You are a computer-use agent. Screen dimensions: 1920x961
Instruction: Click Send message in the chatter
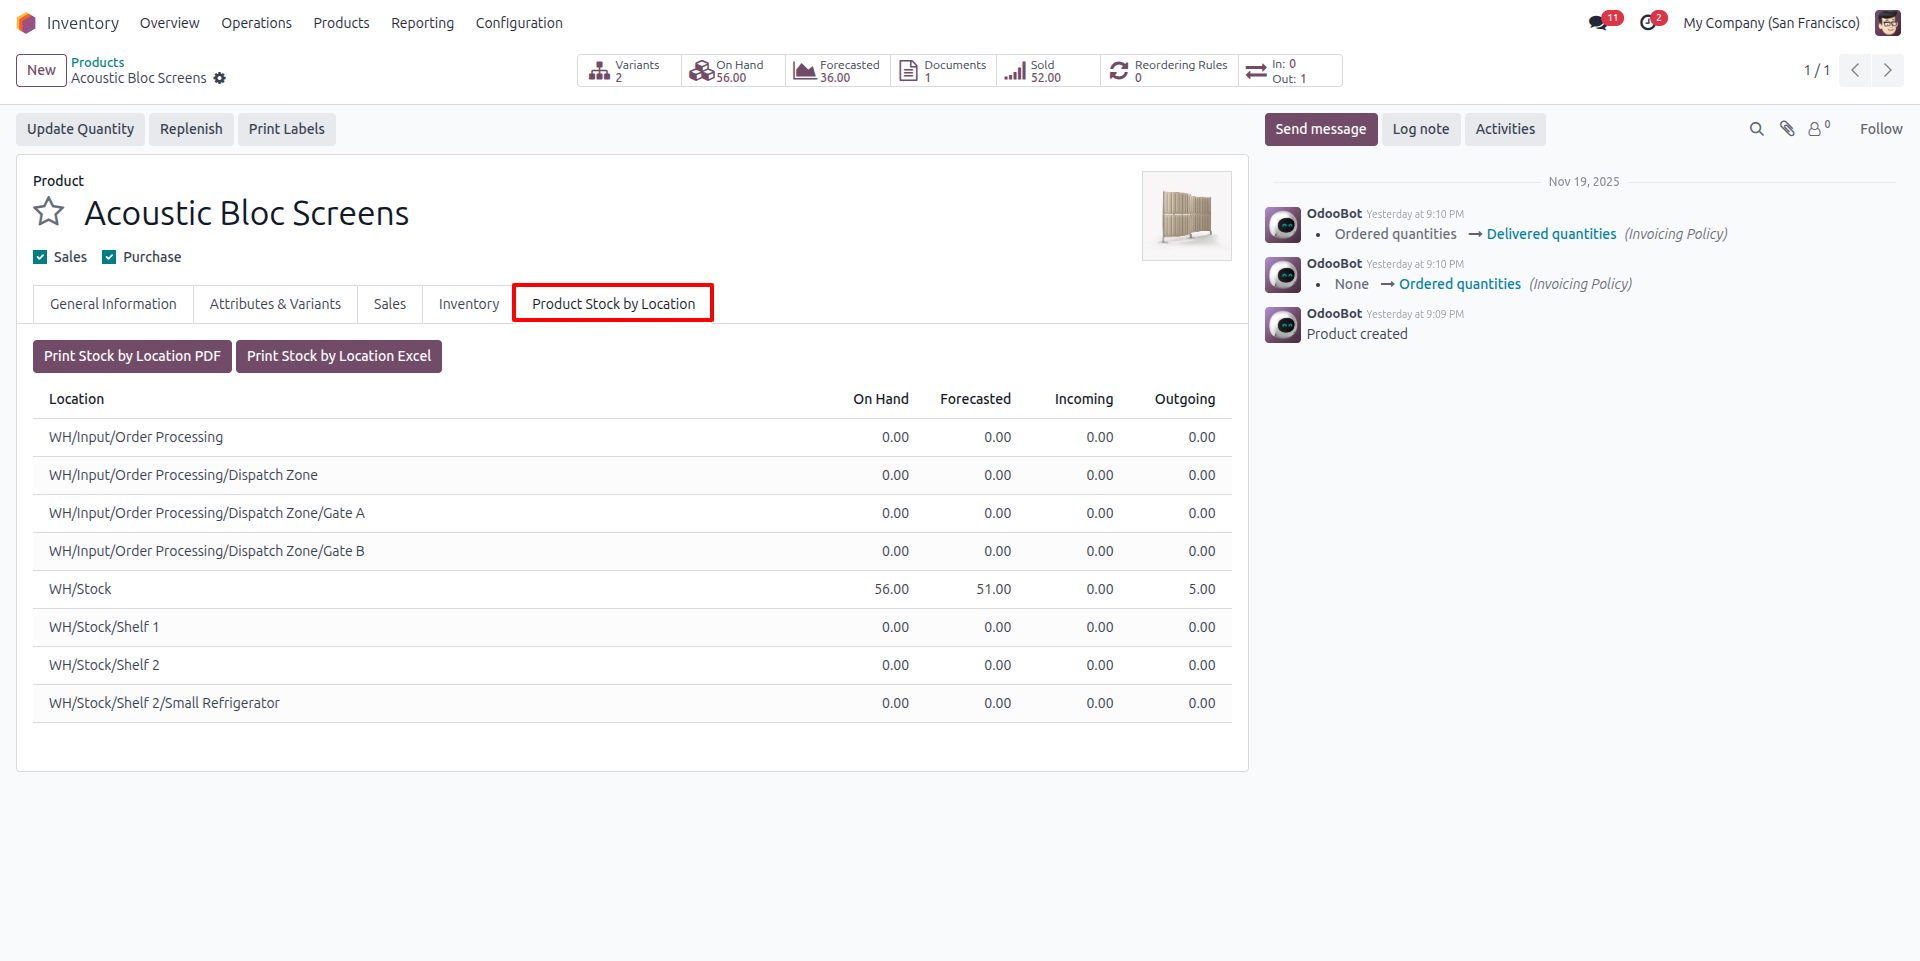1321,129
